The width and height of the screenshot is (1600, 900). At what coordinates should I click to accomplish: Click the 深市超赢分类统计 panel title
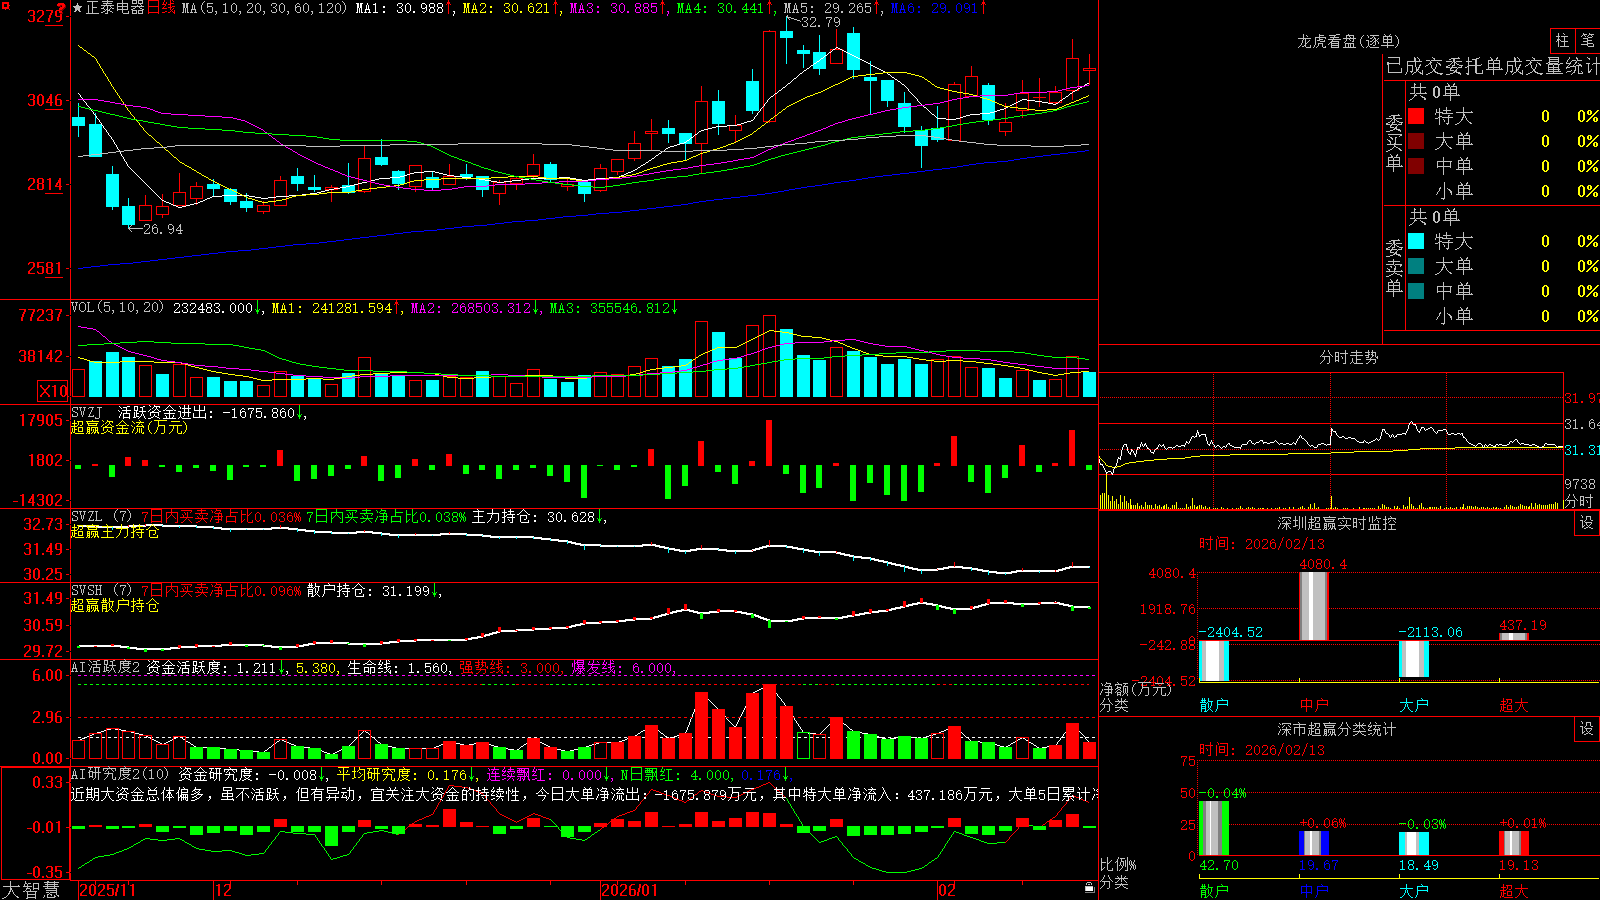tap(1337, 729)
